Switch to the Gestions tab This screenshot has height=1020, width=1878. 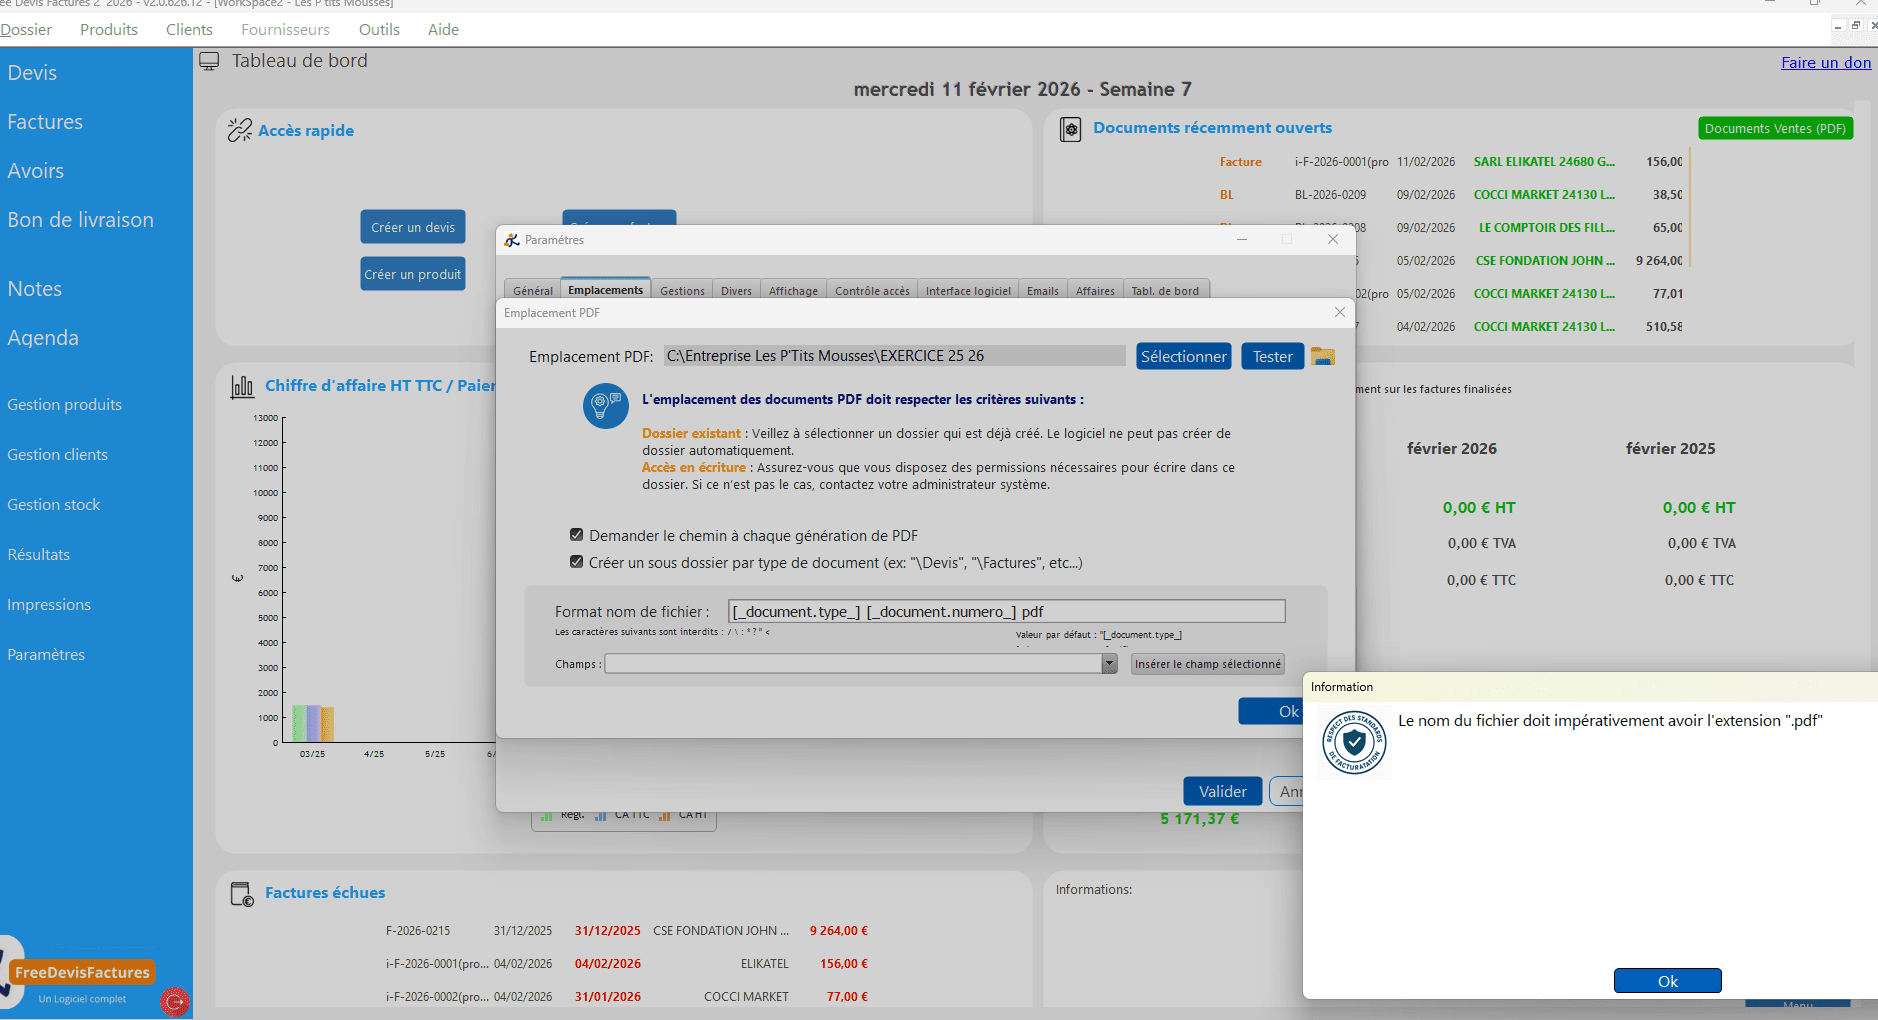pos(682,291)
